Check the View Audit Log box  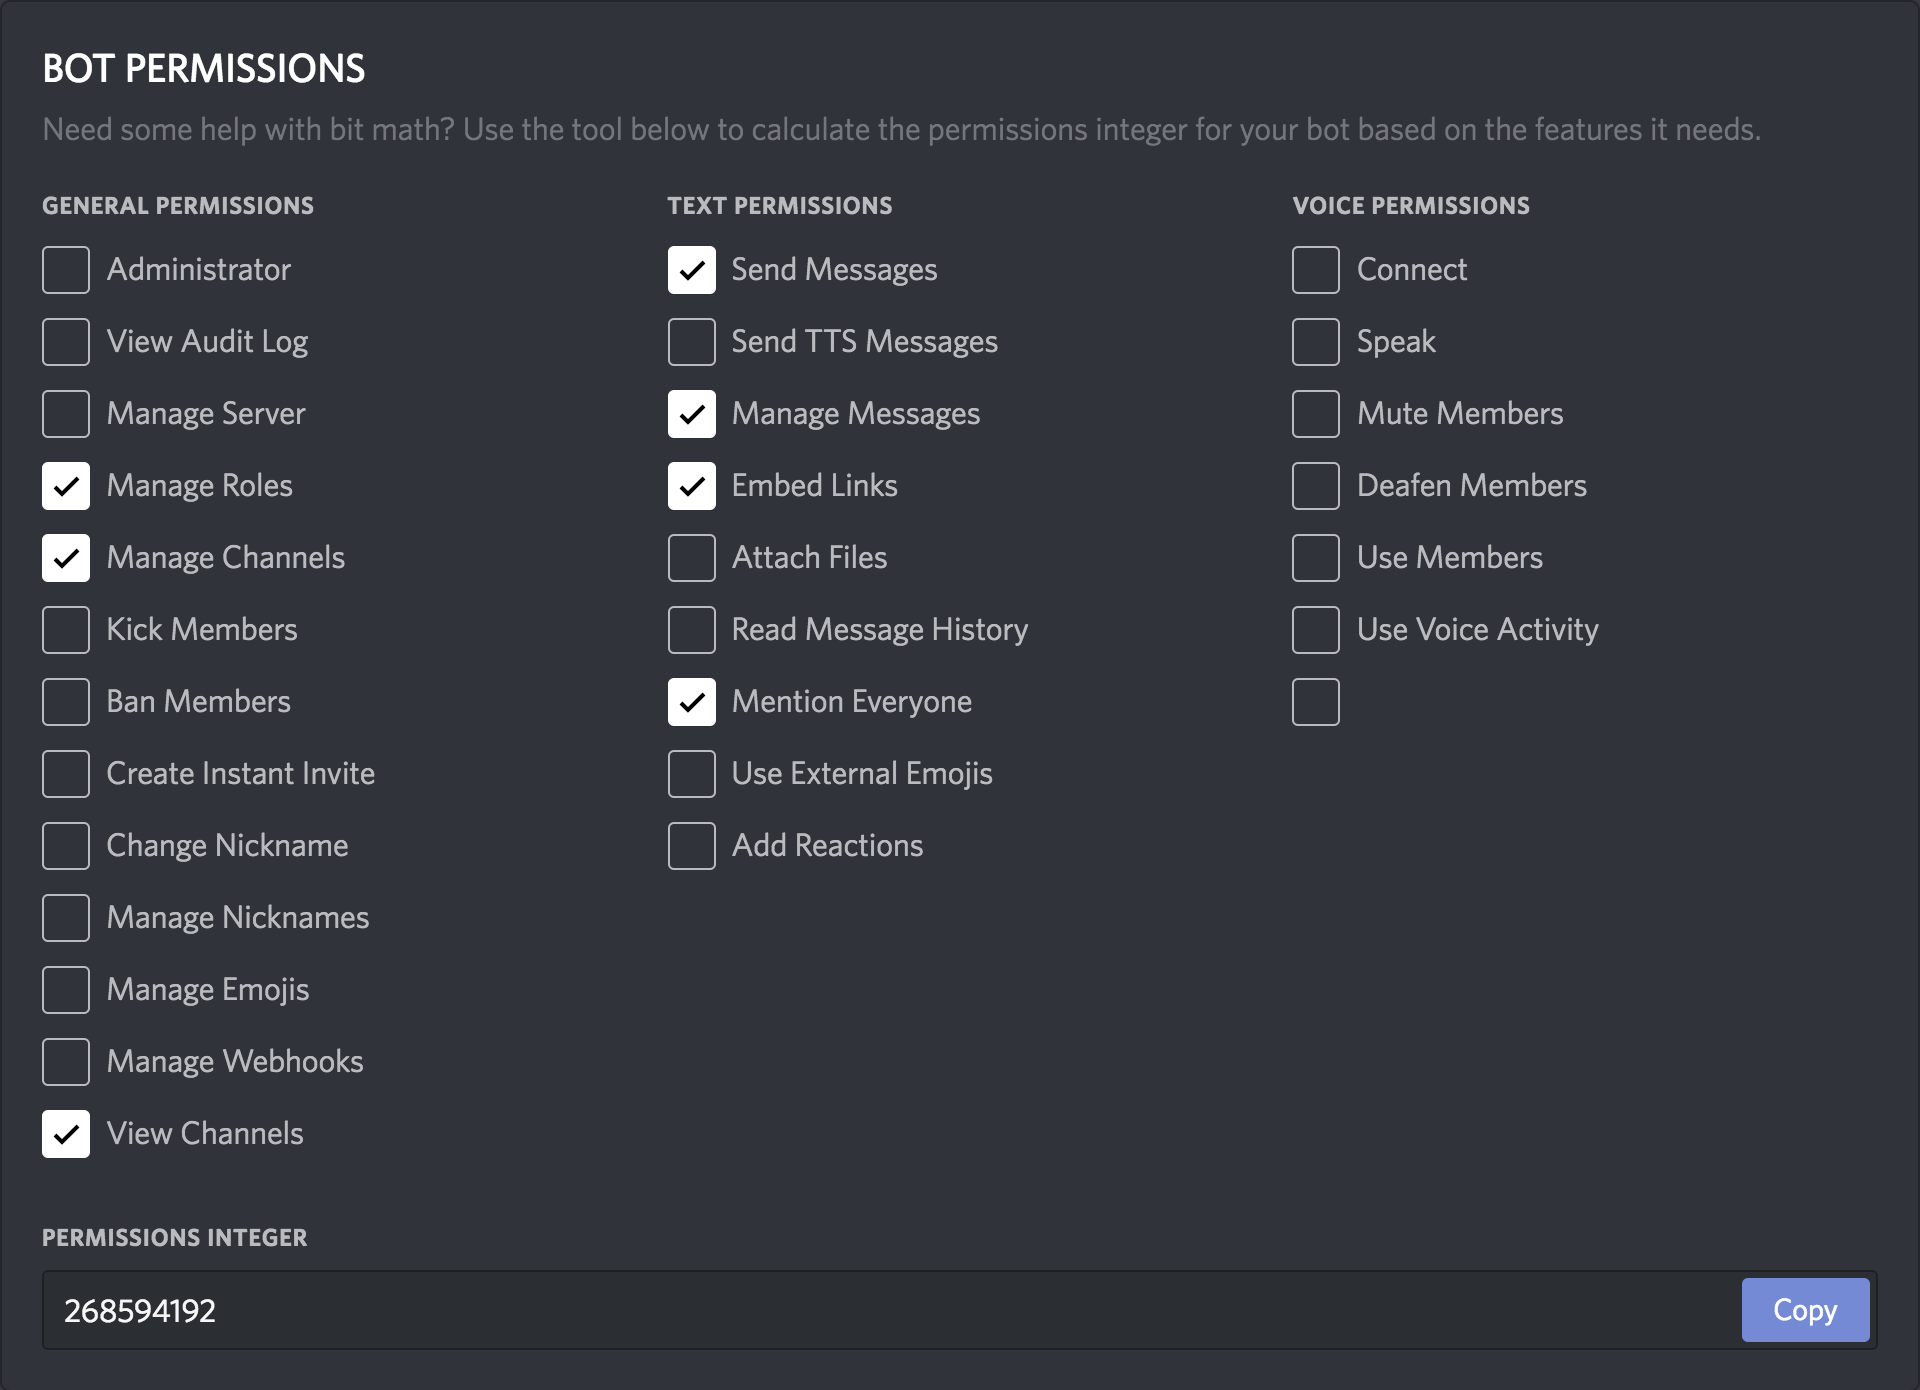[66, 342]
